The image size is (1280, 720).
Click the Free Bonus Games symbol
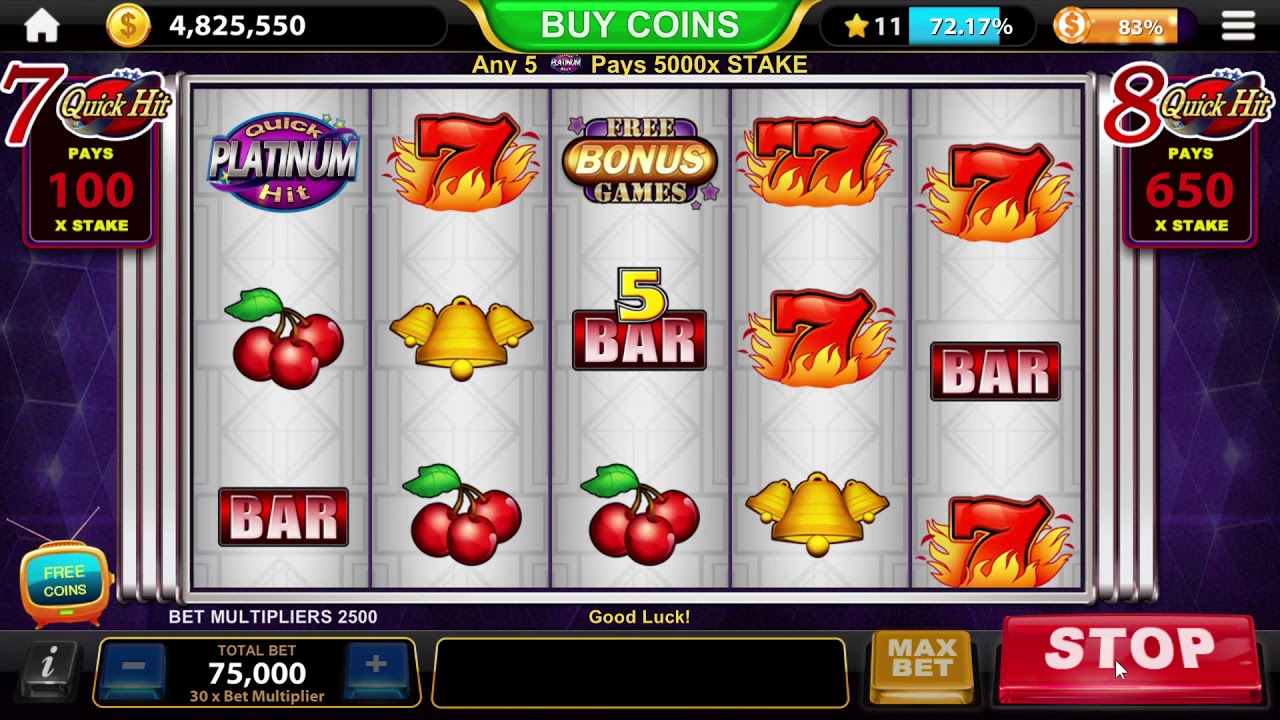640,160
